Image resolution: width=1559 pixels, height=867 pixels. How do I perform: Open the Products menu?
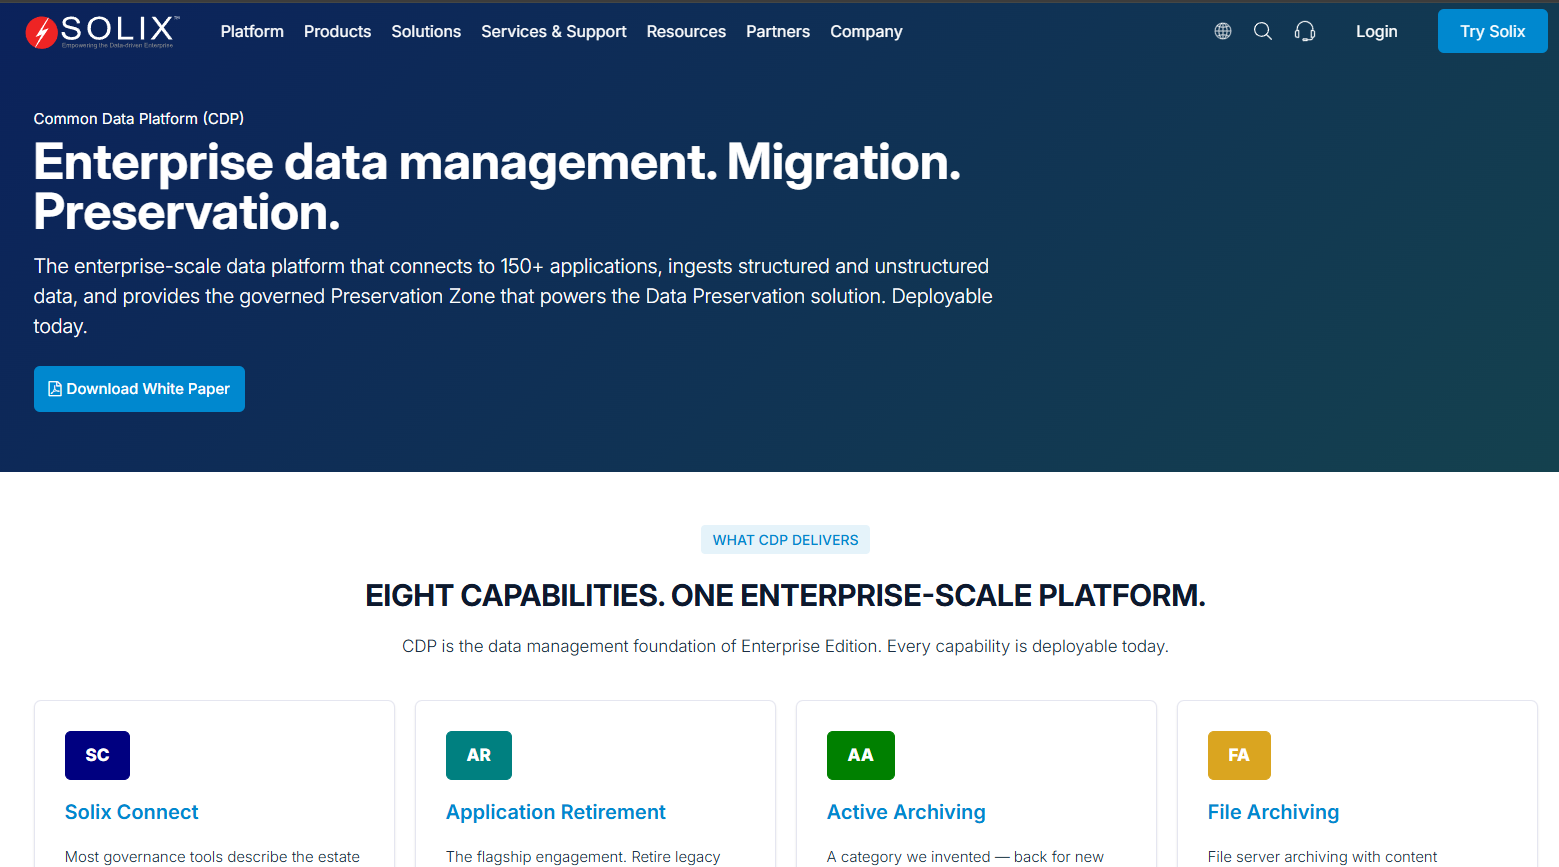pyautogui.click(x=337, y=31)
